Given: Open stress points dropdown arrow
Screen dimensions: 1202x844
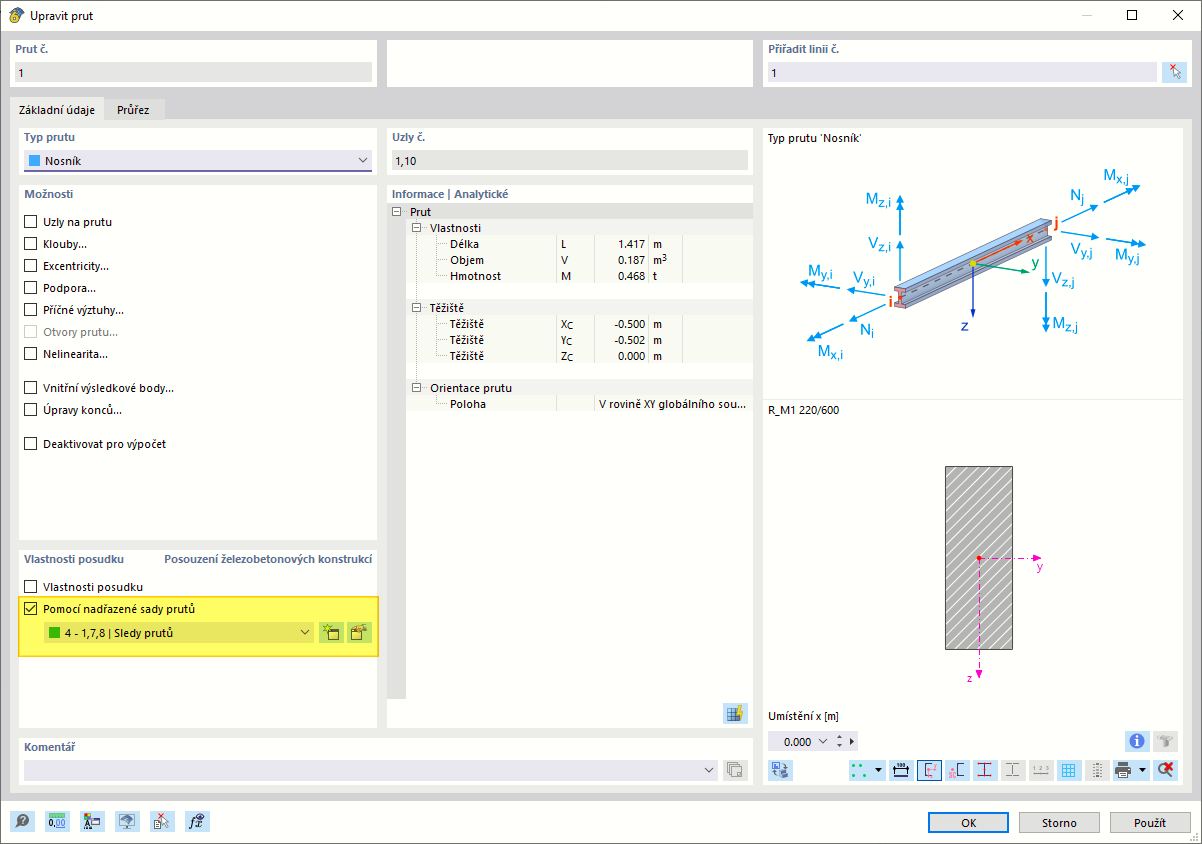Looking at the screenshot, I should (x=879, y=770).
